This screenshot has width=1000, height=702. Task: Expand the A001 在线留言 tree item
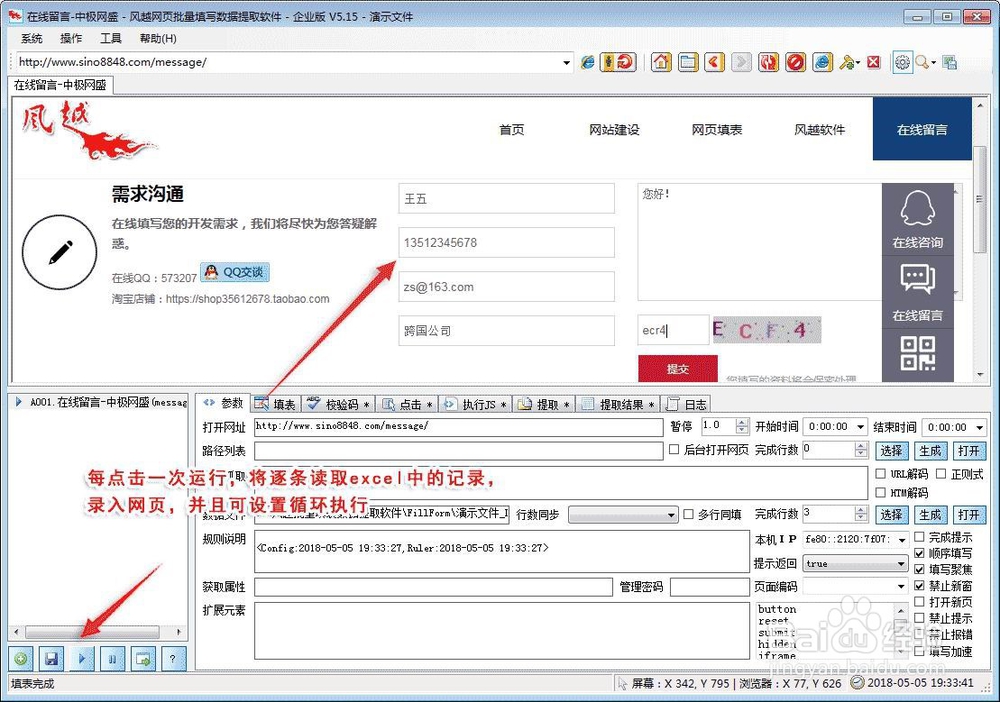18,402
